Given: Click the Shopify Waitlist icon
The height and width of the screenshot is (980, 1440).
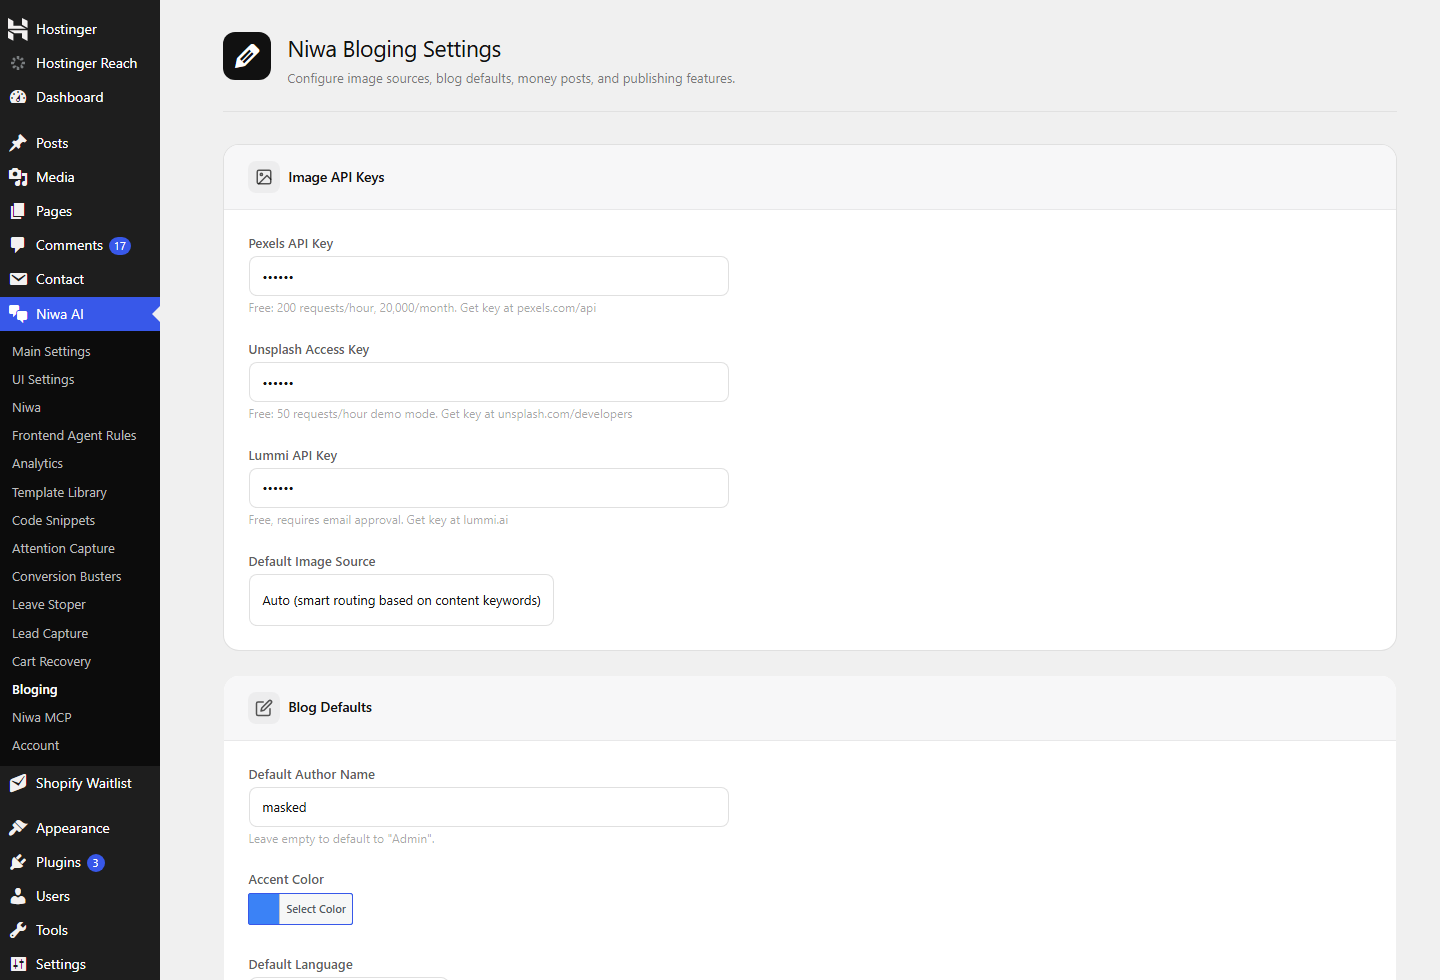Looking at the screenshot, I should pos(18,783).
